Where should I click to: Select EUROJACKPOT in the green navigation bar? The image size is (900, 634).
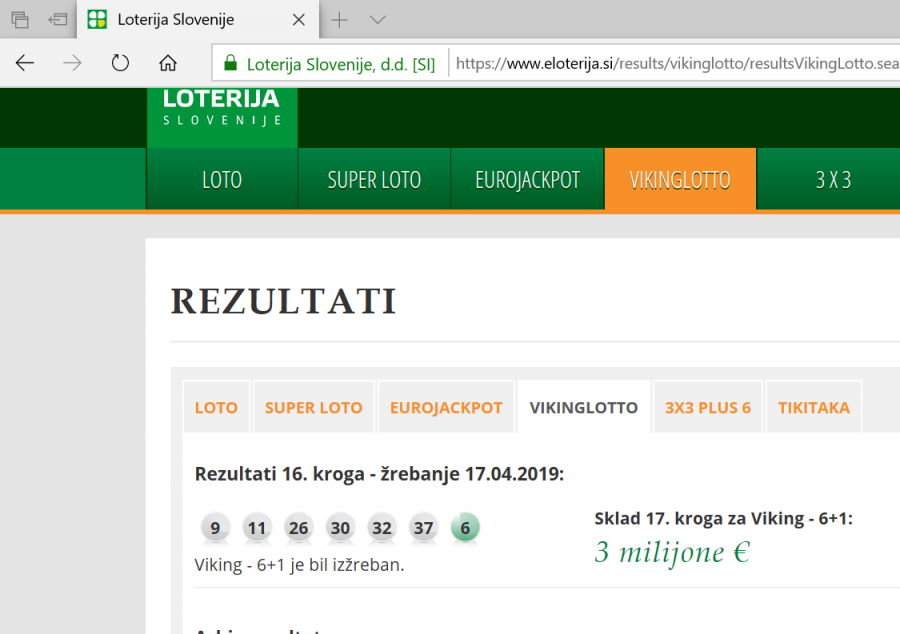point(527,180)
